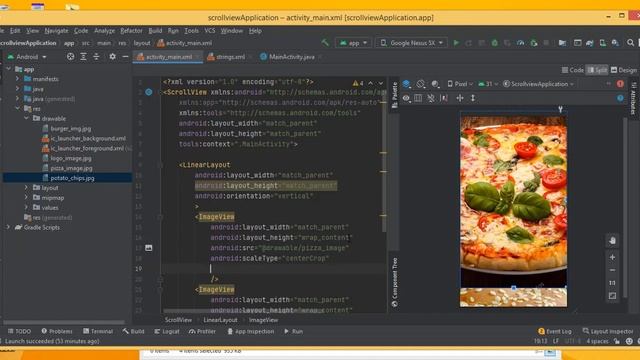640x360 pixels.
Task: Click the 1:1 actual size zoom icon
Action: click(x=612, y=282)
